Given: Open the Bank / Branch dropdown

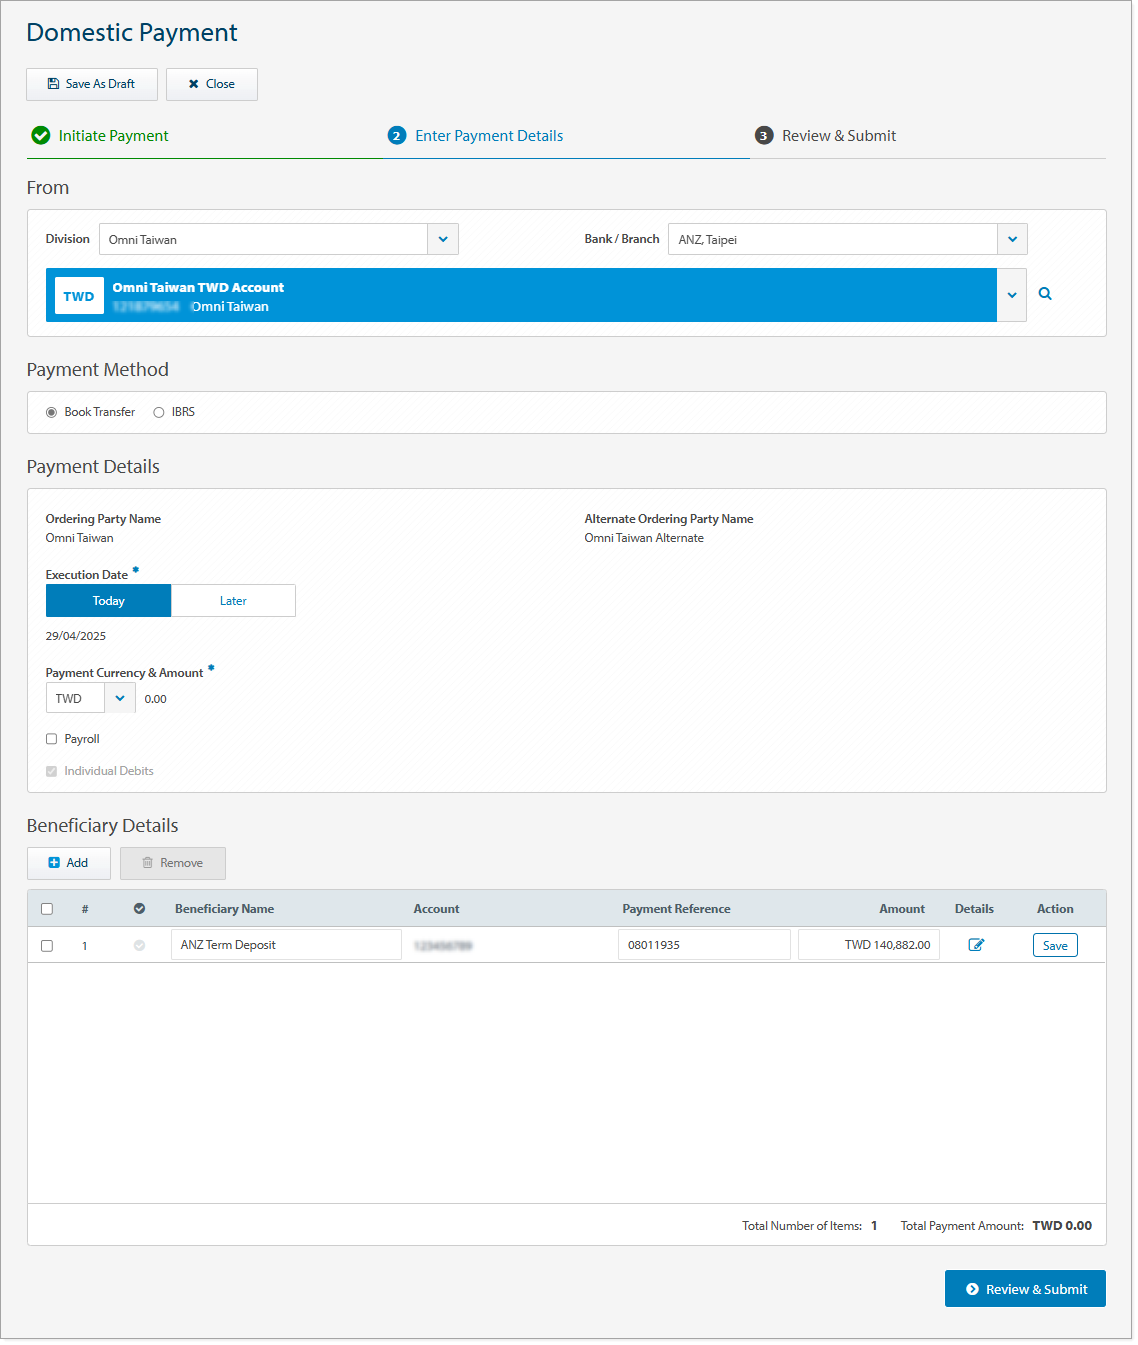Looking at the screenshot, I should coord(1012,239).
